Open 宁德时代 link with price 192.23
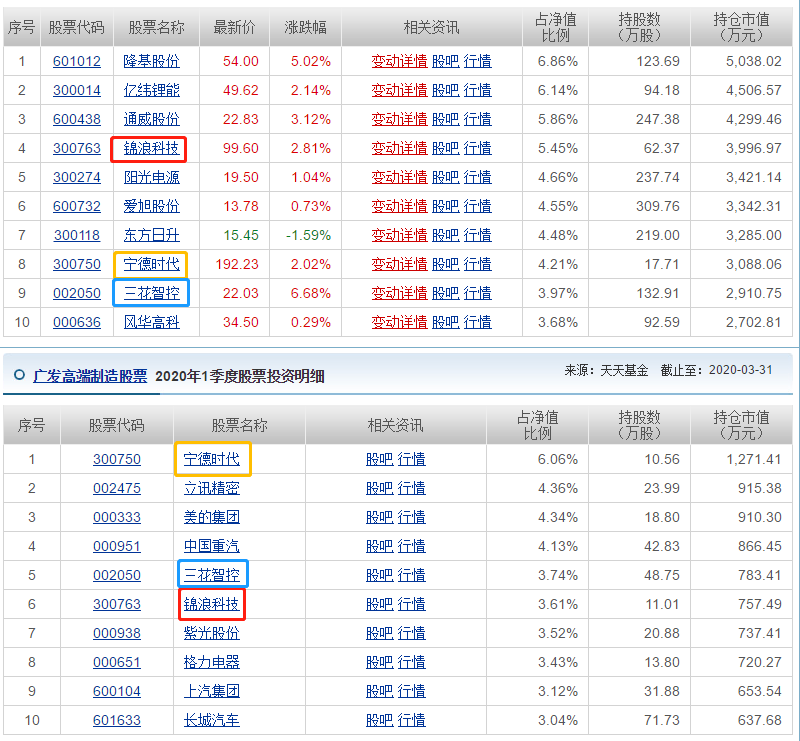 [x=152, y=264]
